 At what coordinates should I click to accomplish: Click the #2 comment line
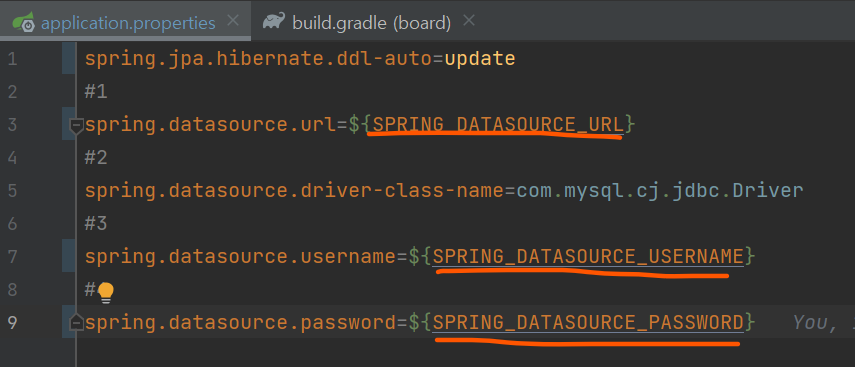pos(96,158)
